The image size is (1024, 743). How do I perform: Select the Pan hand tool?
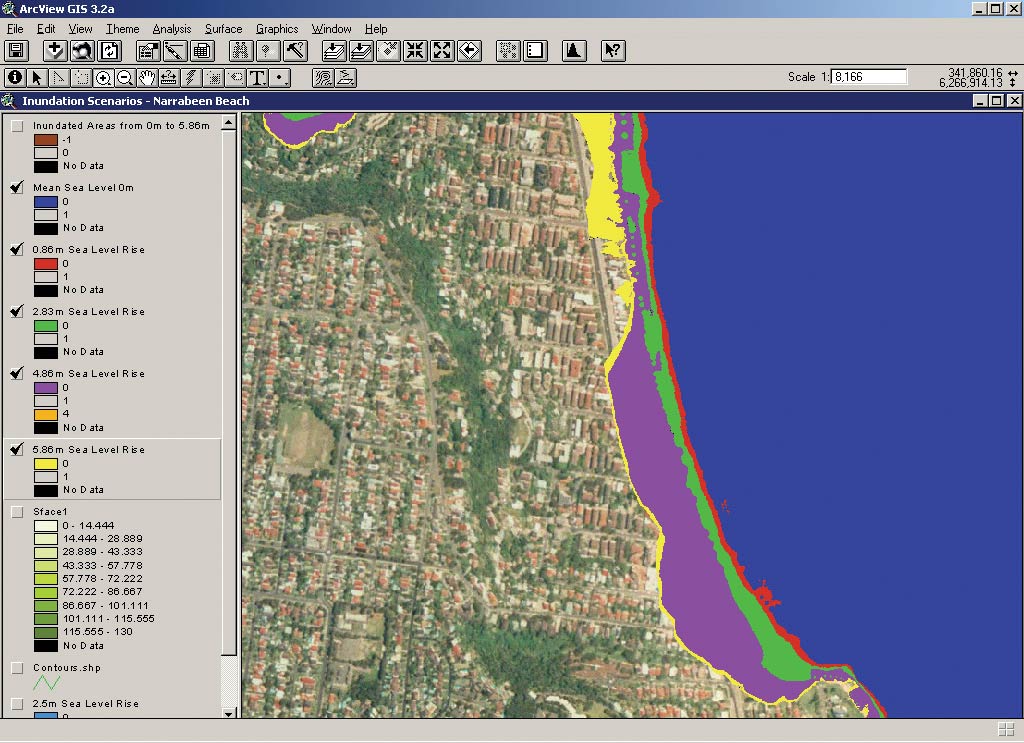pos(148,78)
